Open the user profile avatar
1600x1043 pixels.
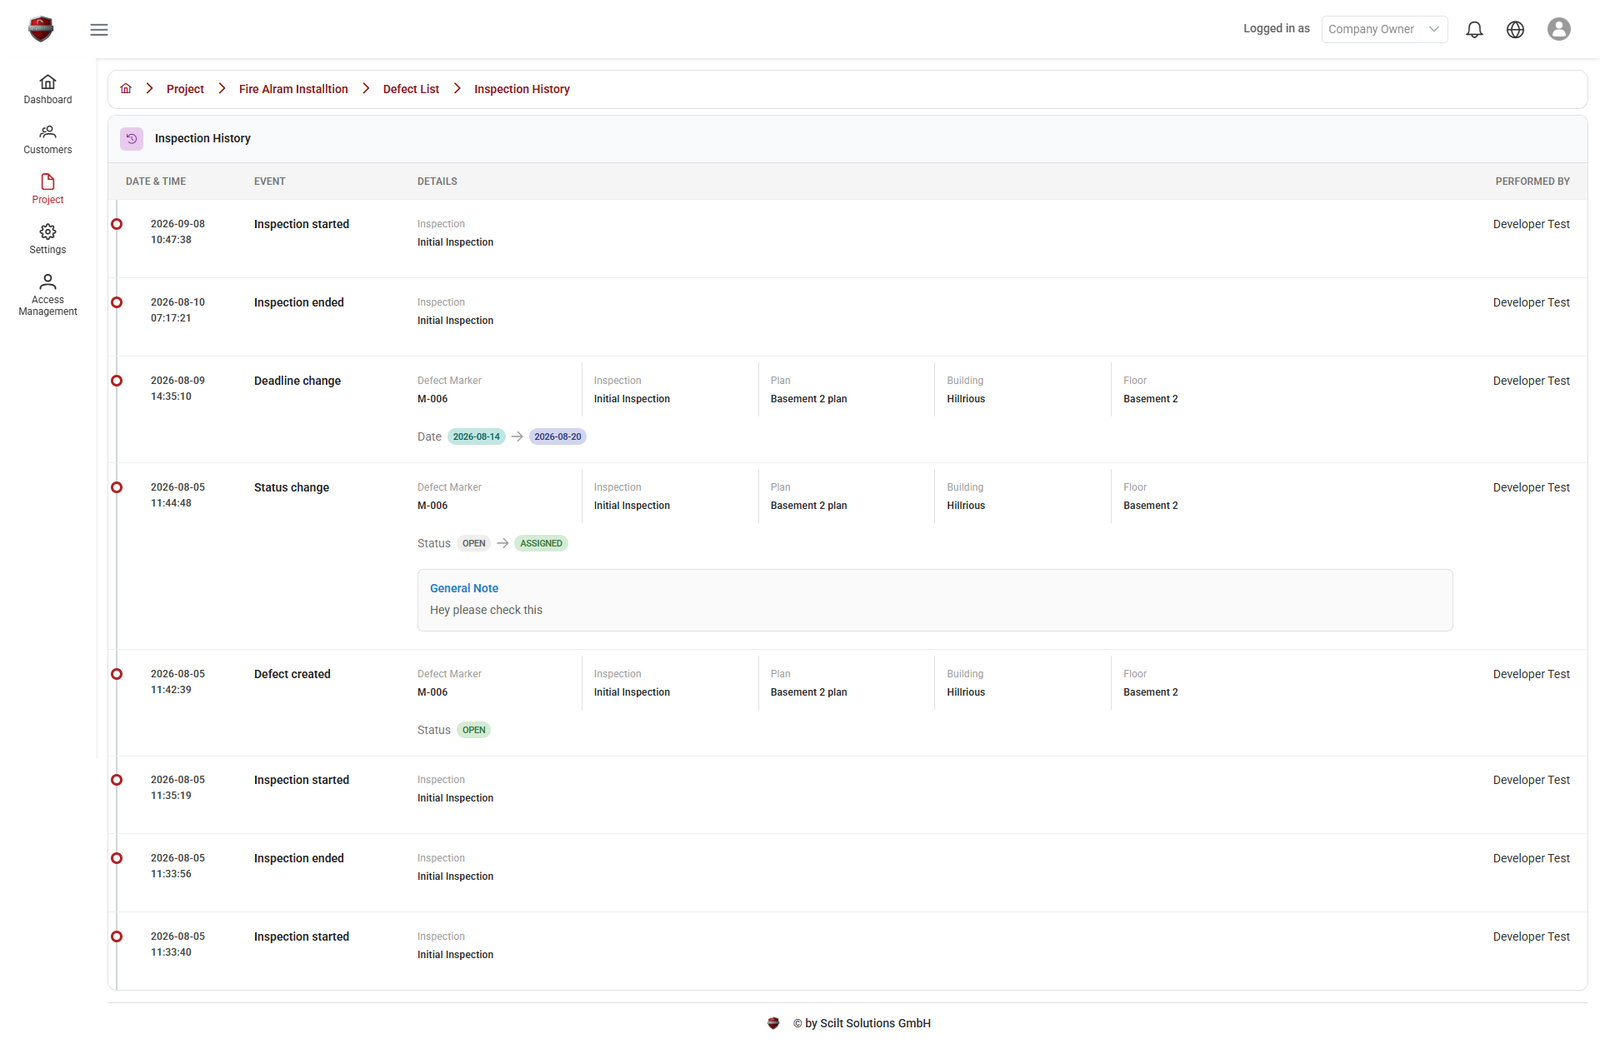(1558, 29)
